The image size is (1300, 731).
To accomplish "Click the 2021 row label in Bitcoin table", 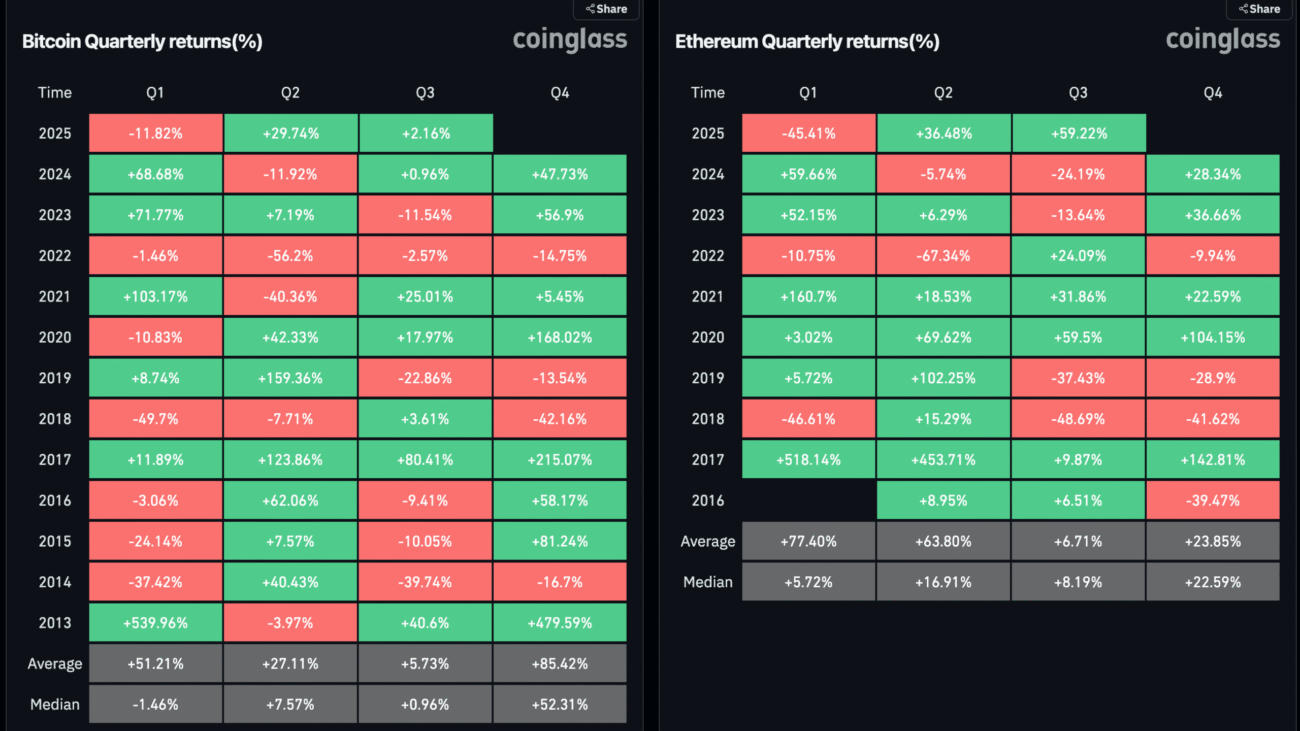I will pos(55,296).
